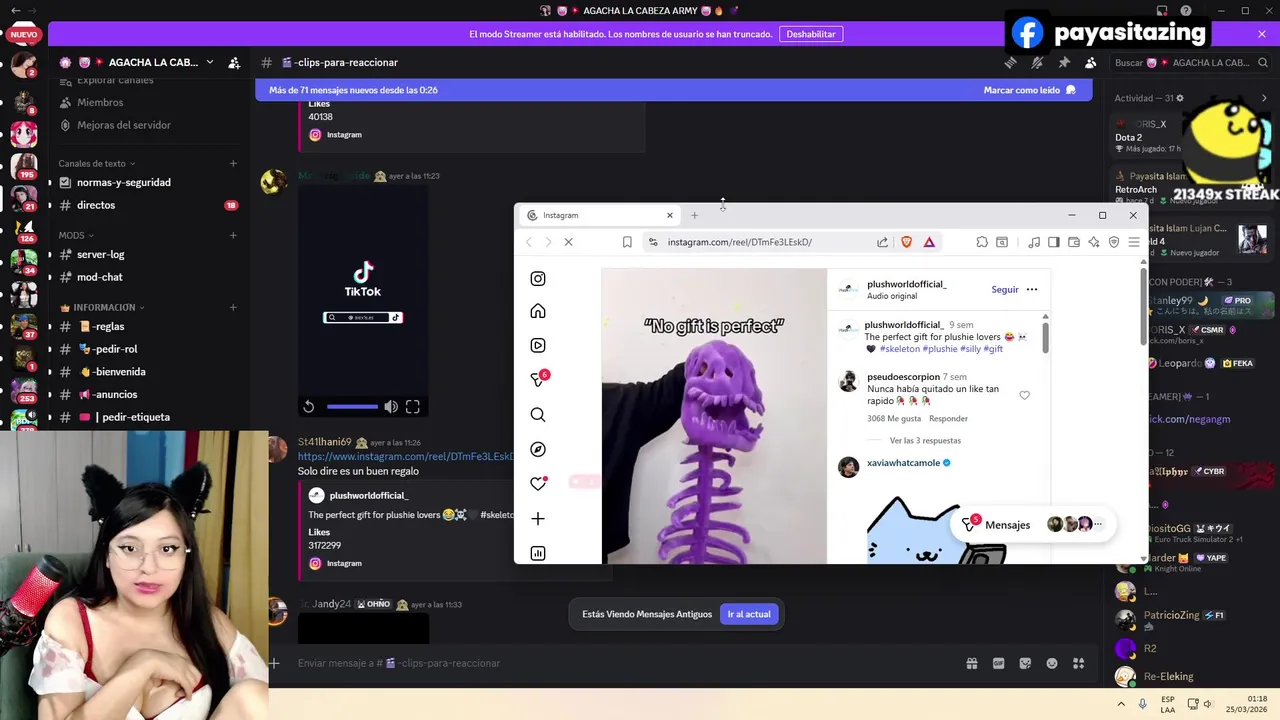
Task: Open Instagram messages icon with badge 6
Action: (x=538, y=380)
